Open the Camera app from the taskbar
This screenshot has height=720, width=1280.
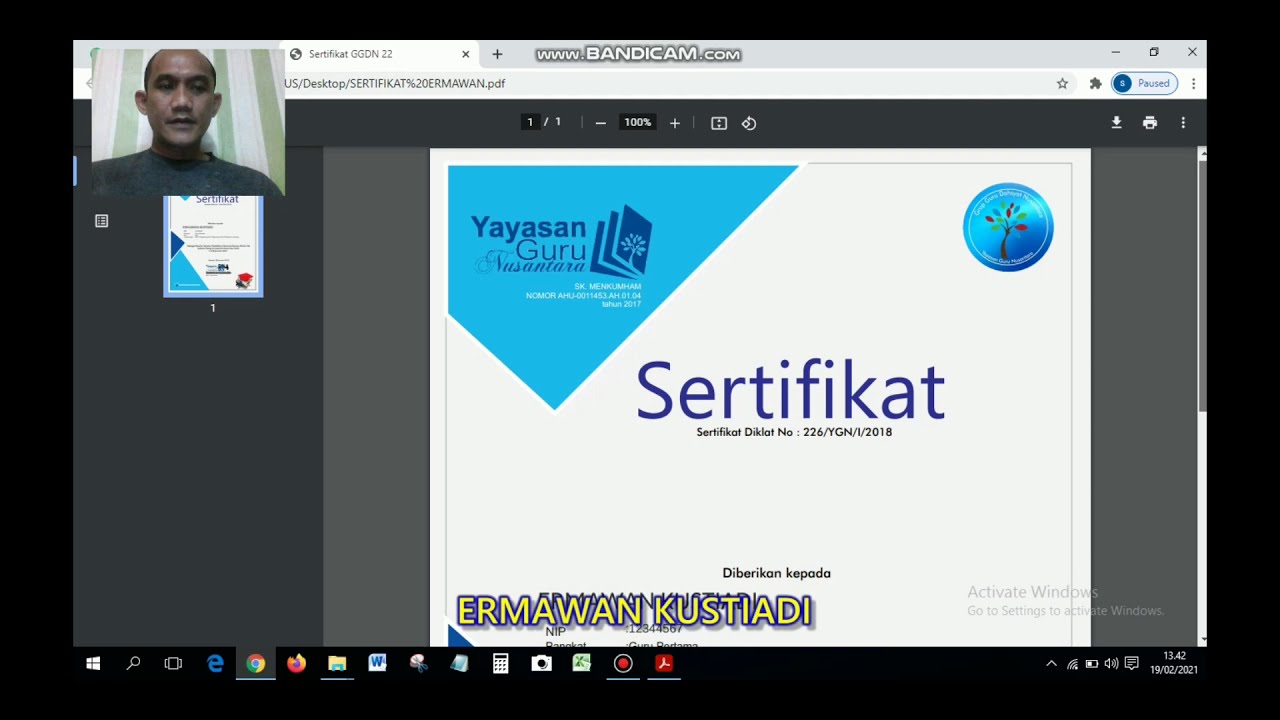coord(541,663)
